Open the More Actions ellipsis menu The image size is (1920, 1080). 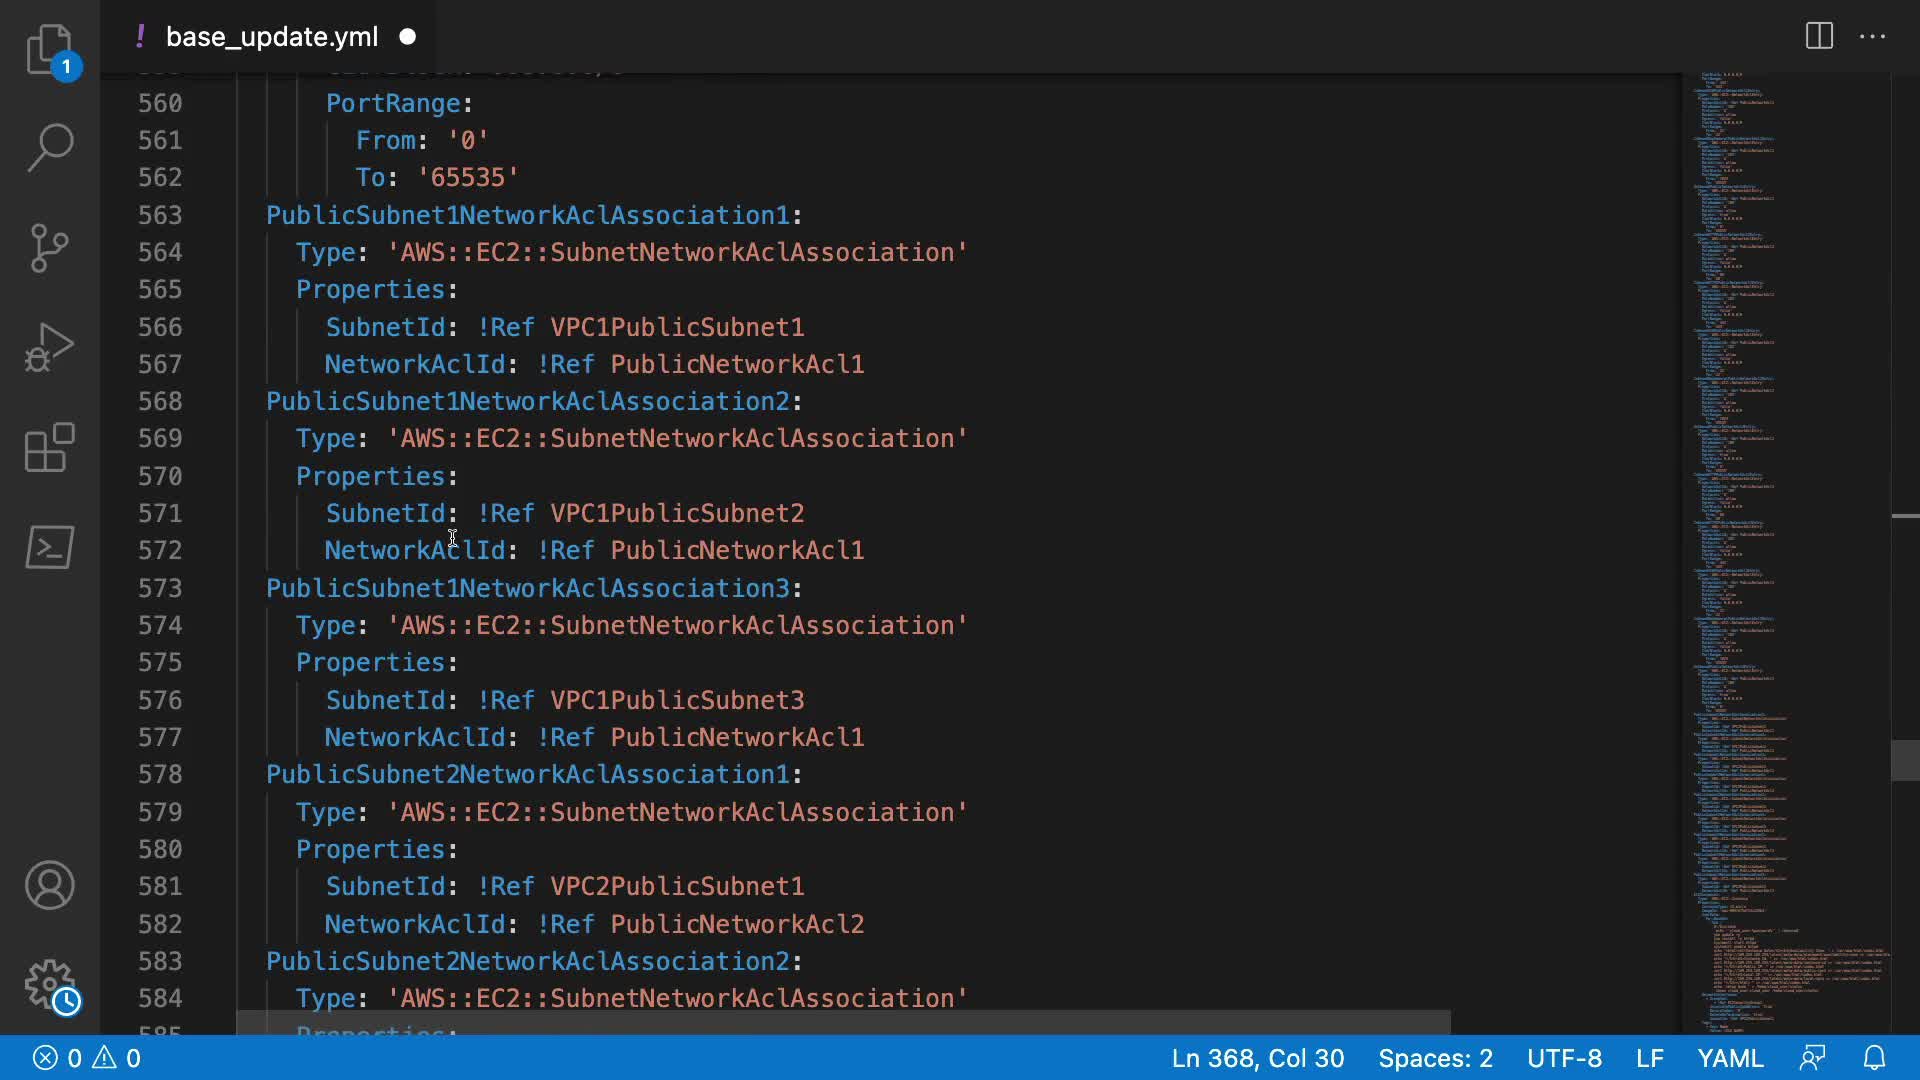tap(1872, 37)
